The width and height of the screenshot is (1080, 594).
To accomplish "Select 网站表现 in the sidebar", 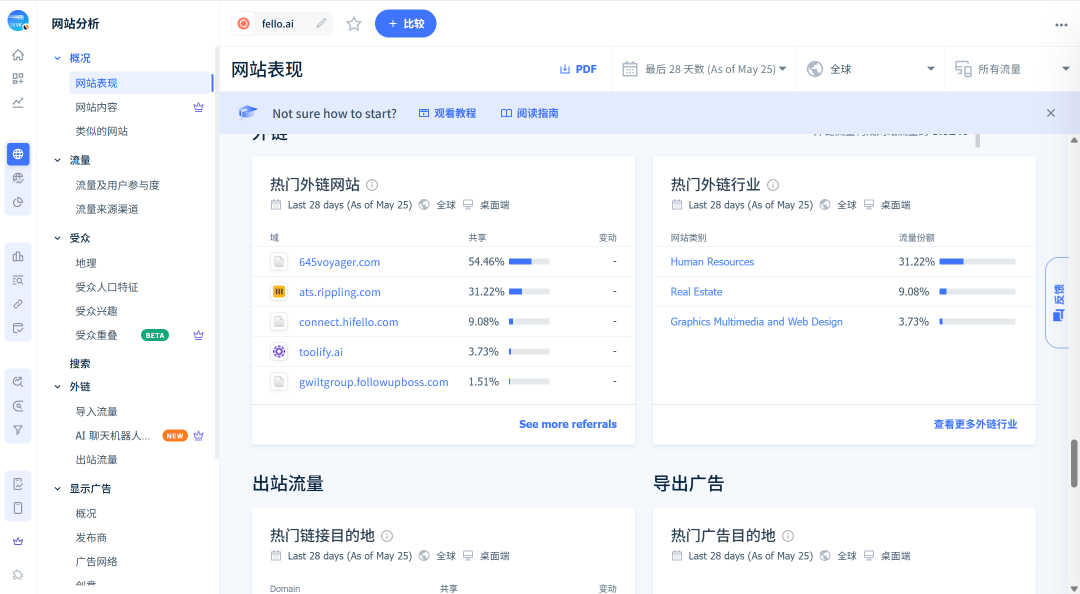I will click(140, 83).
